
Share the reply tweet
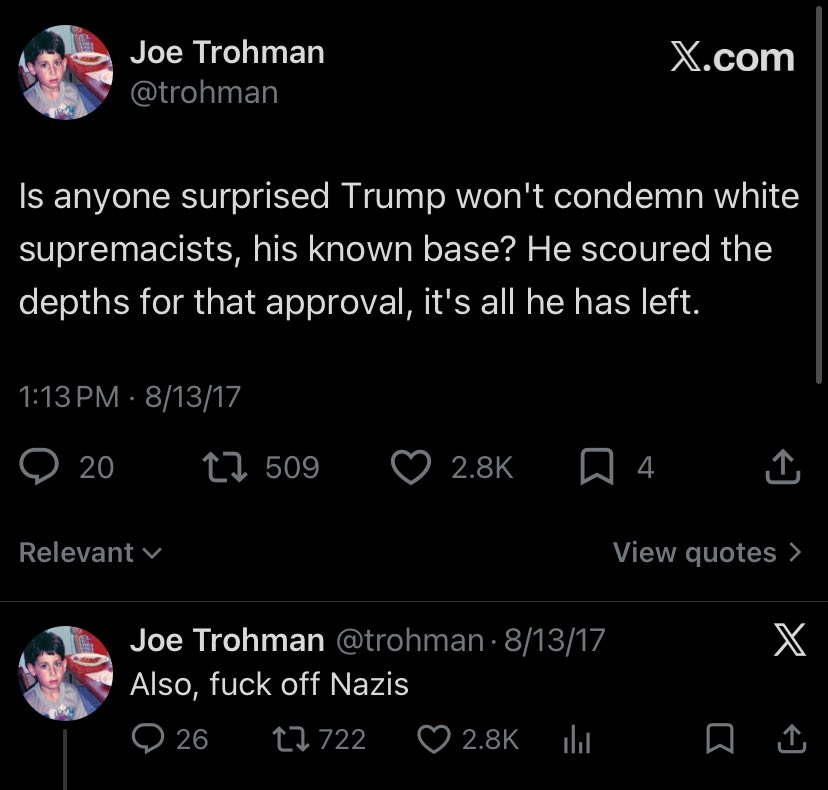792,738
